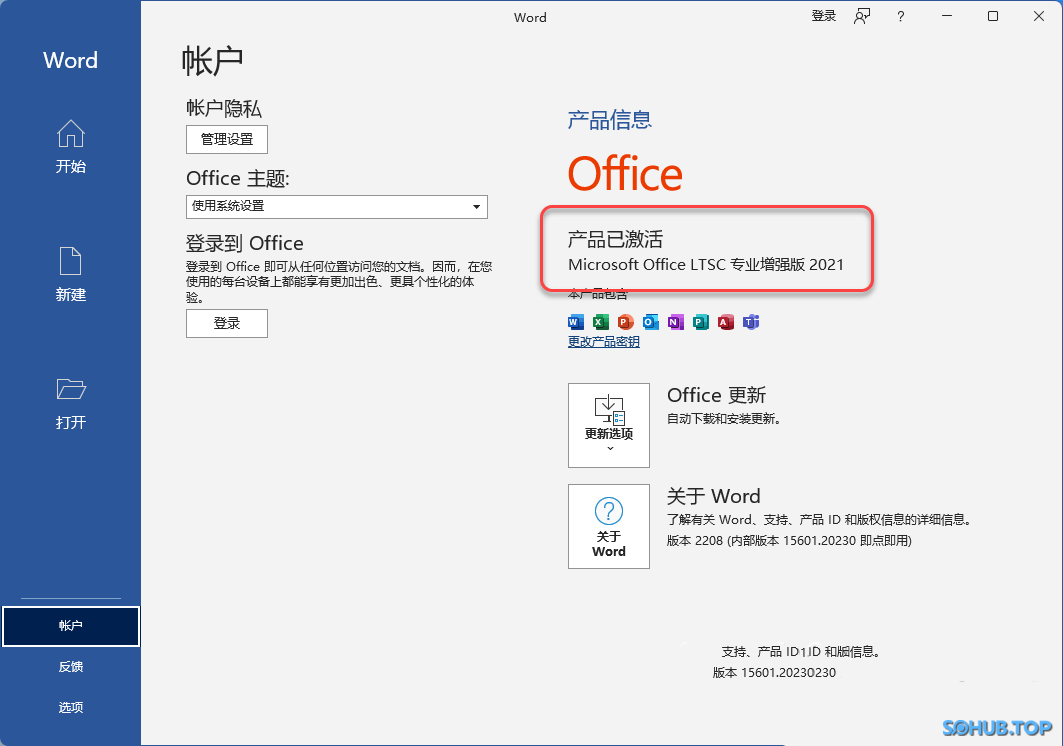Go to the 开始 home page in the sidebar
Screen dimensions: 1063x746
tap(71, 146)
